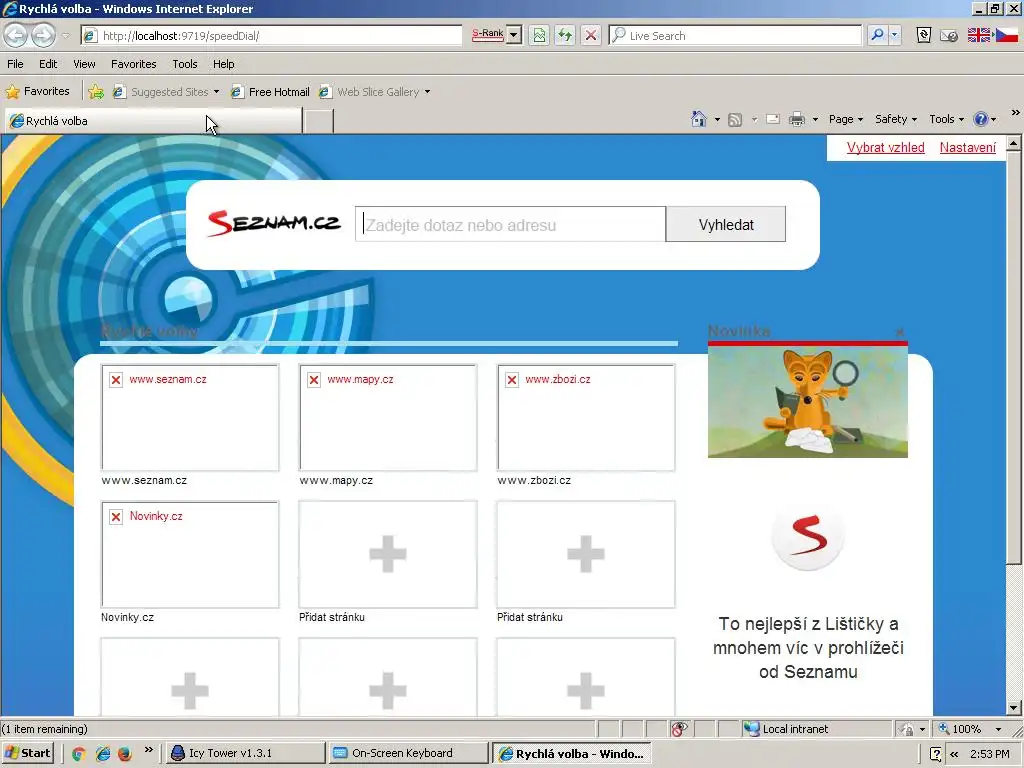Click the round red S browser logo
Screen dimensions: 1024x768
(x=808, y=537)
